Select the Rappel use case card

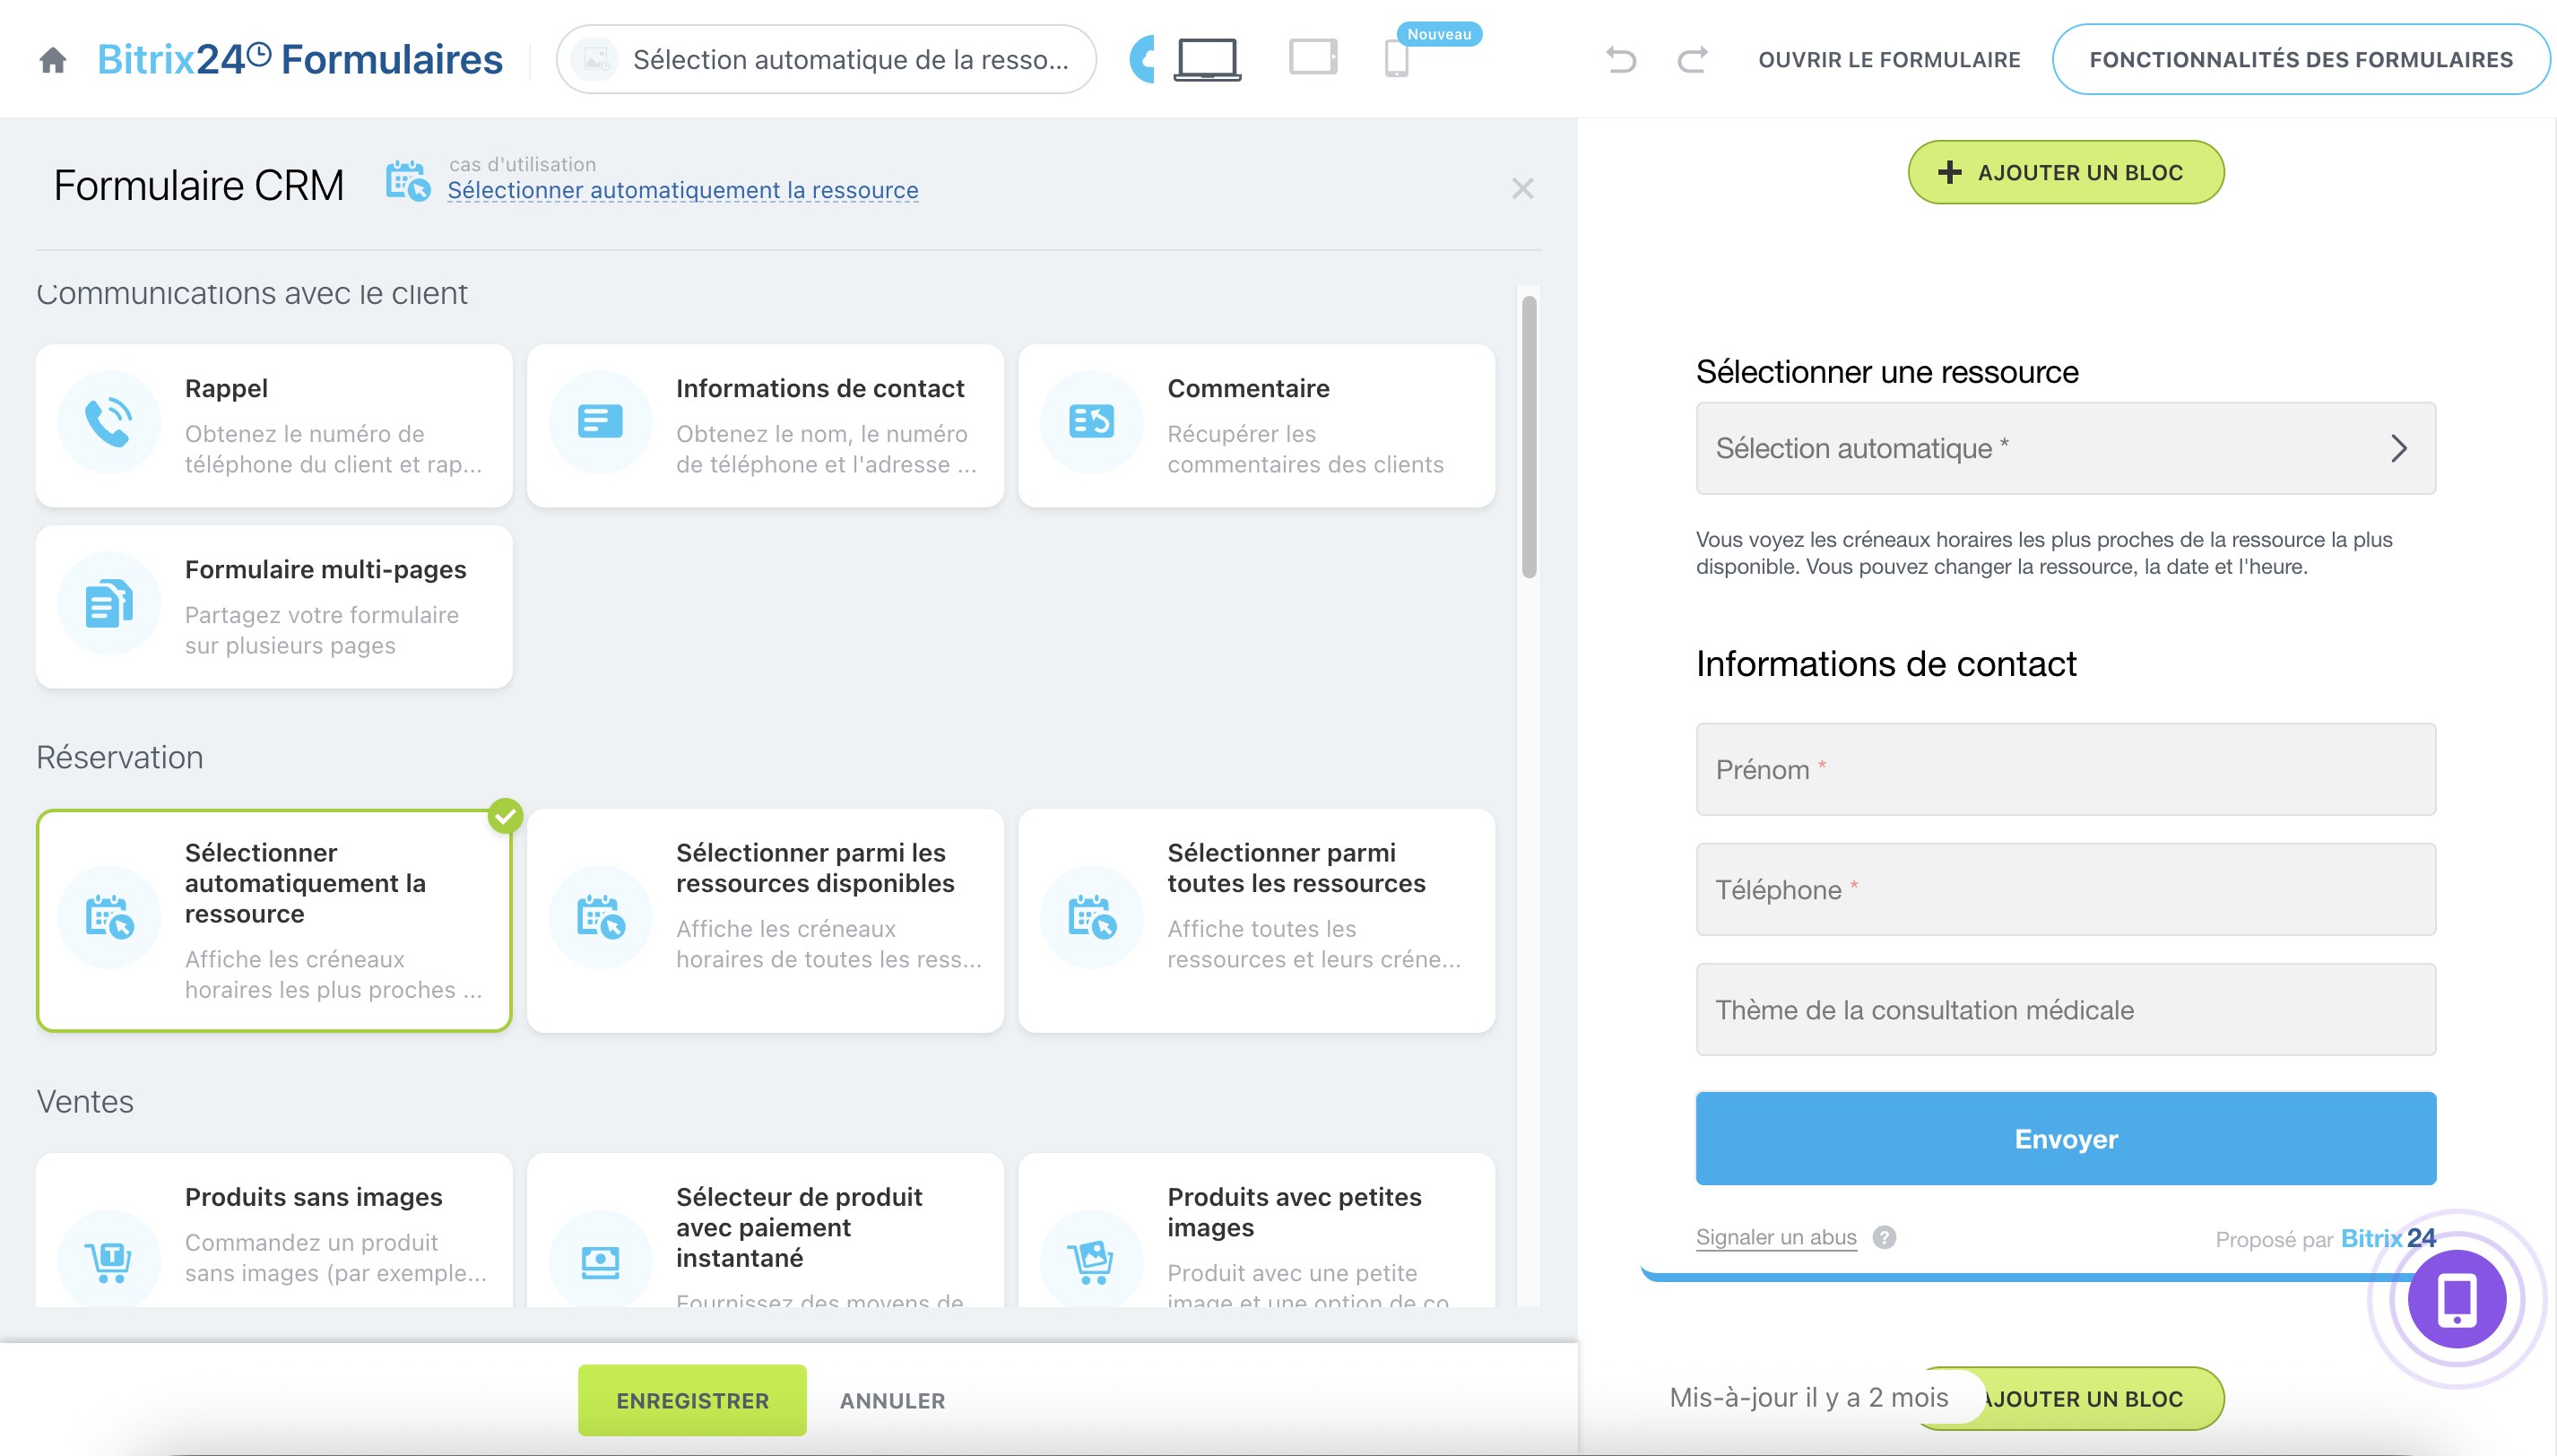tap(274, 426)
